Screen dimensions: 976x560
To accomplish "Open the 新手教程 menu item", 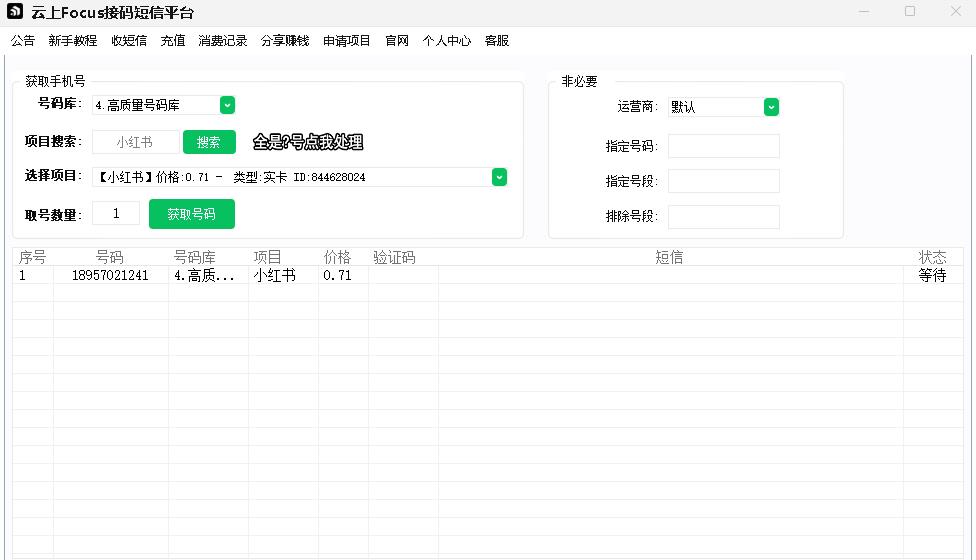I will pos(73,41).
